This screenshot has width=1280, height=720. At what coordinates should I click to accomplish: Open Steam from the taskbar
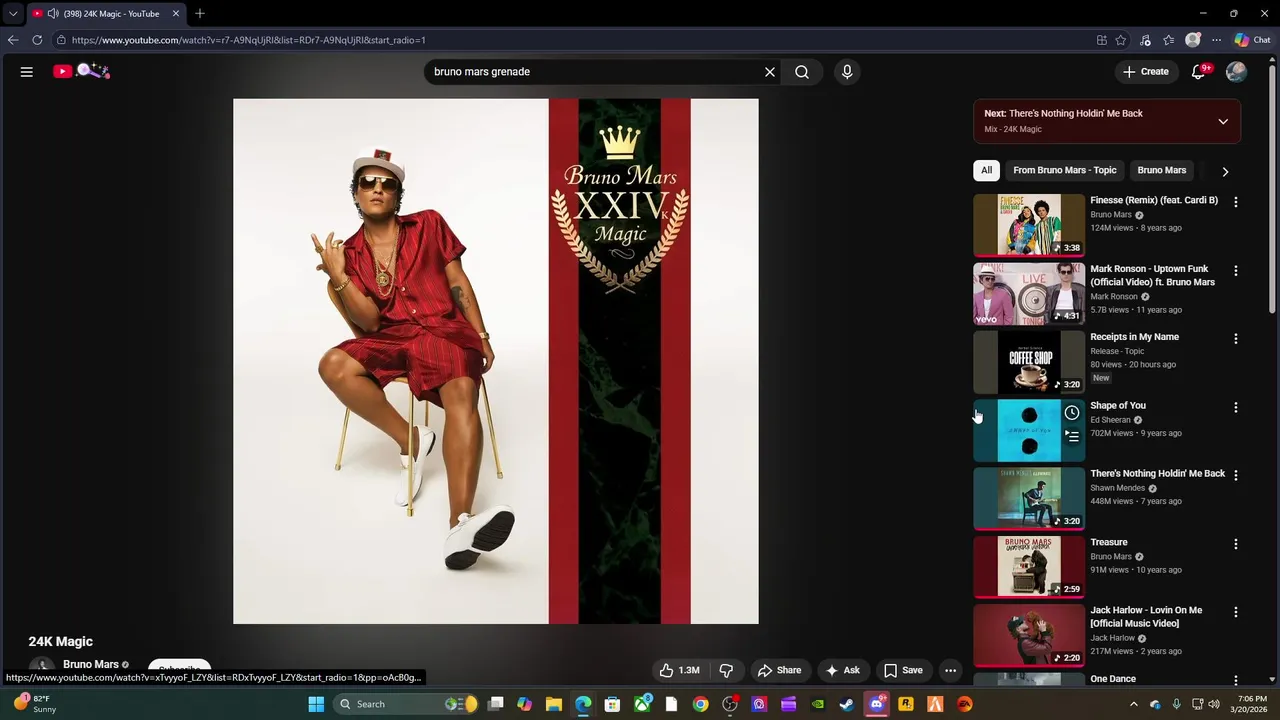pyautogui.click(x=847, y=704)
